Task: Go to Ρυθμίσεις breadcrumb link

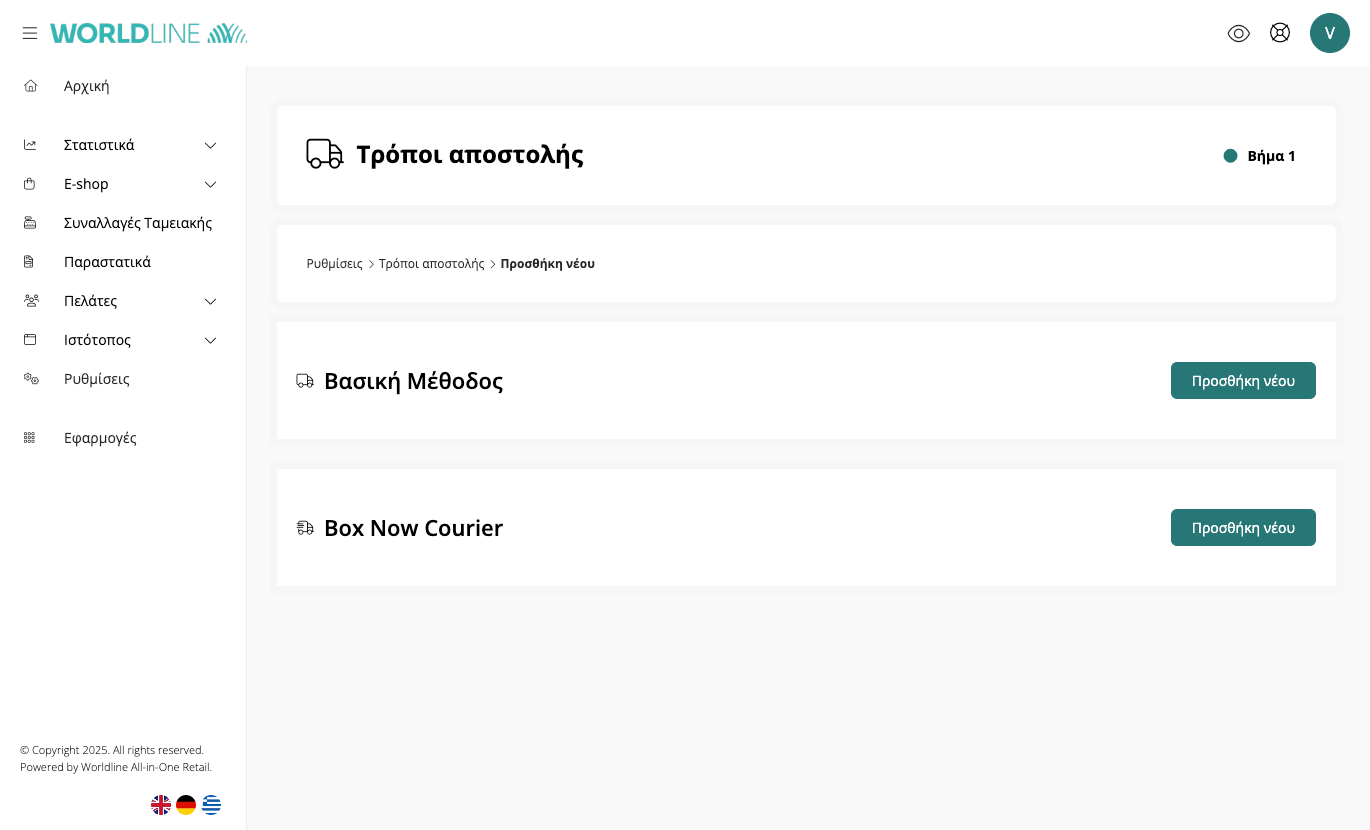Action: [334, 264]
